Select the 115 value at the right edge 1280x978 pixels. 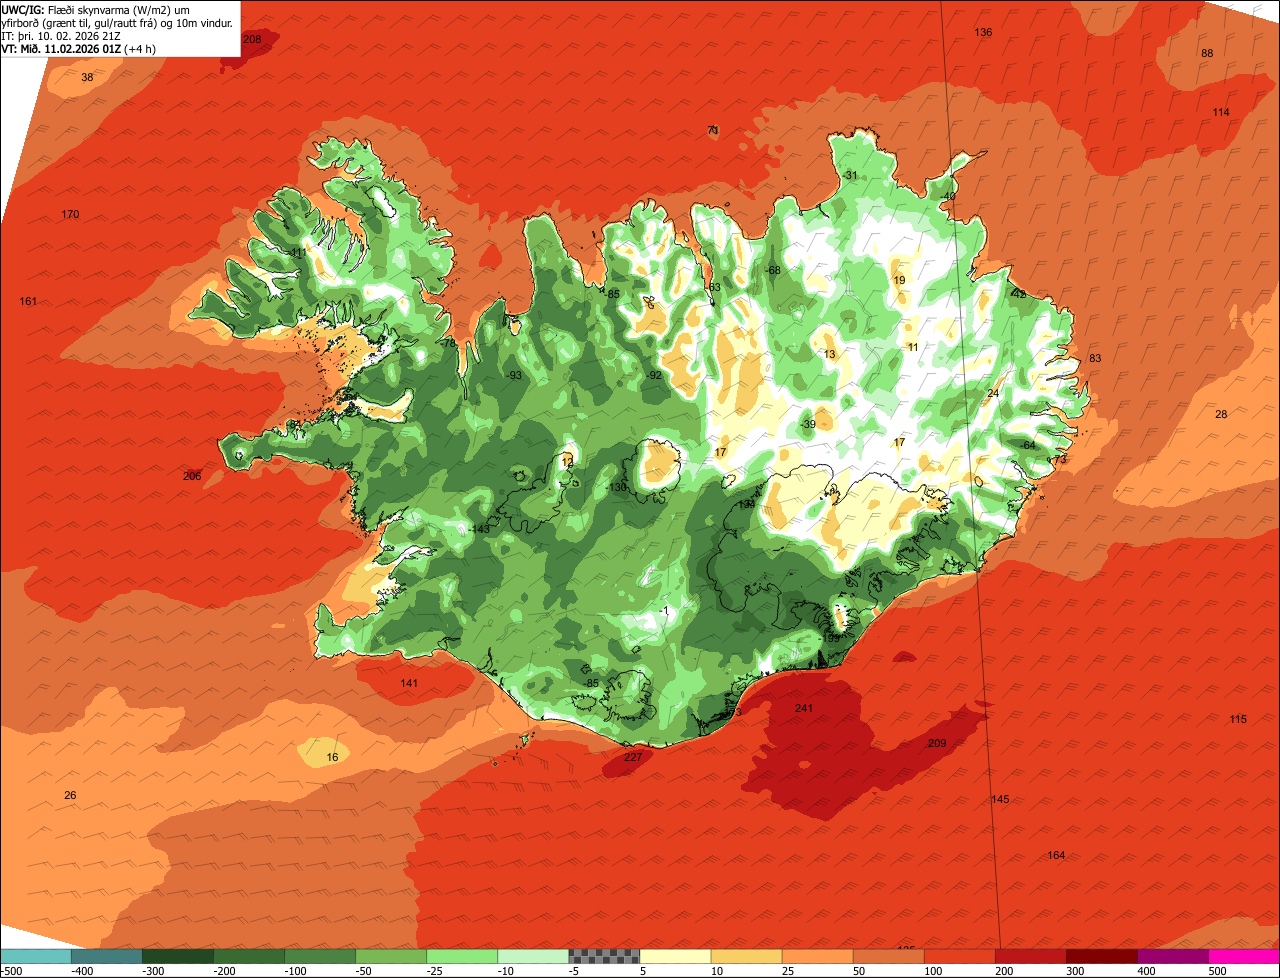1238,719
